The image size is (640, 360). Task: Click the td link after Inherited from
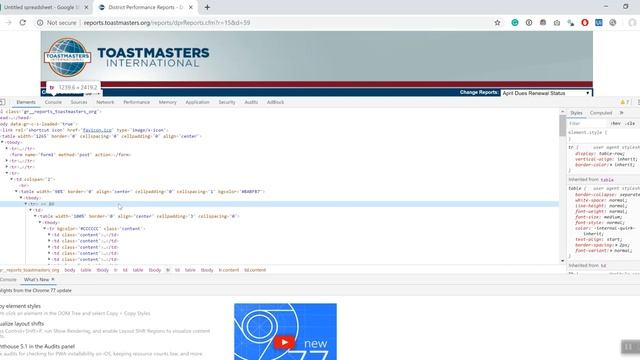[603, 266]
